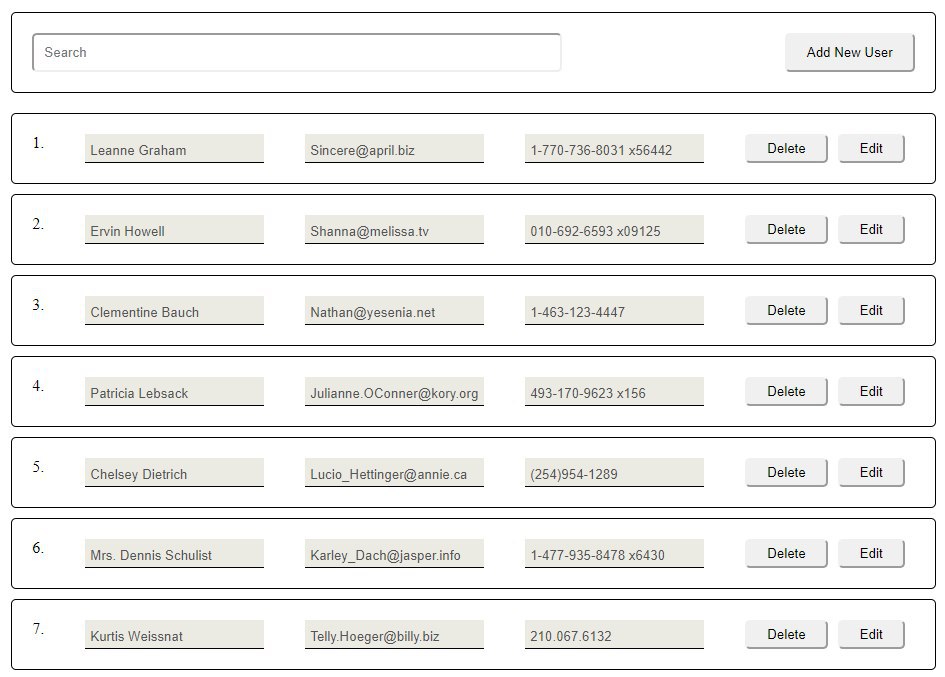Select the Lucio_Hettinger@annie.ca email field

[x=394, y=473]
